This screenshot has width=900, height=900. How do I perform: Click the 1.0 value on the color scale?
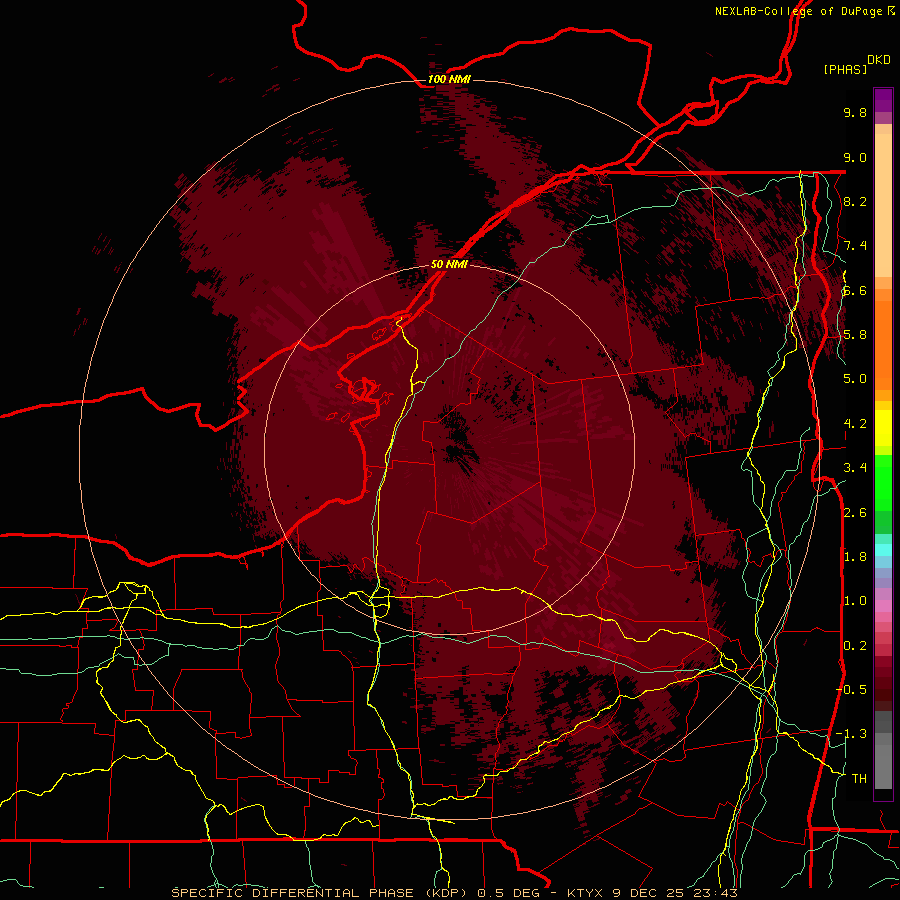tap(855, 601)
